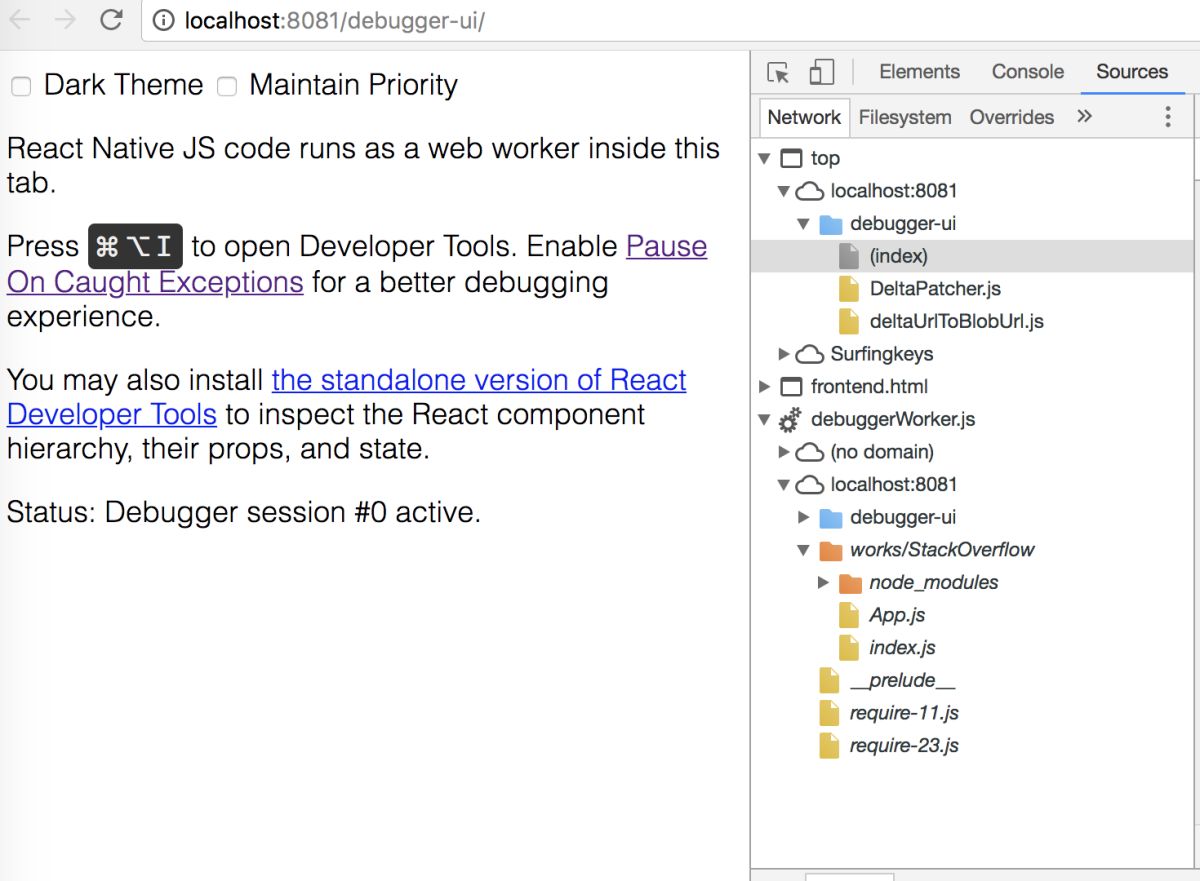The height and width of the screenshot is (881, 1200).
Task: Switch to the Elements tab
Action: tap(919, 71)
